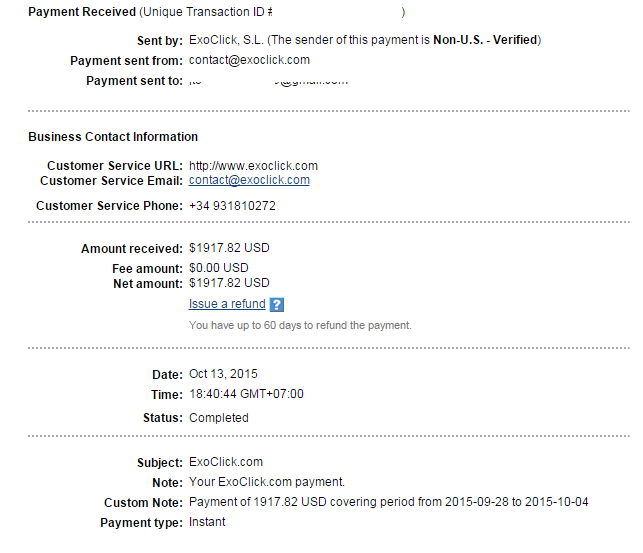Click the Issue a refund link
This screenshot has width=643, height=553.
point(227,304)
